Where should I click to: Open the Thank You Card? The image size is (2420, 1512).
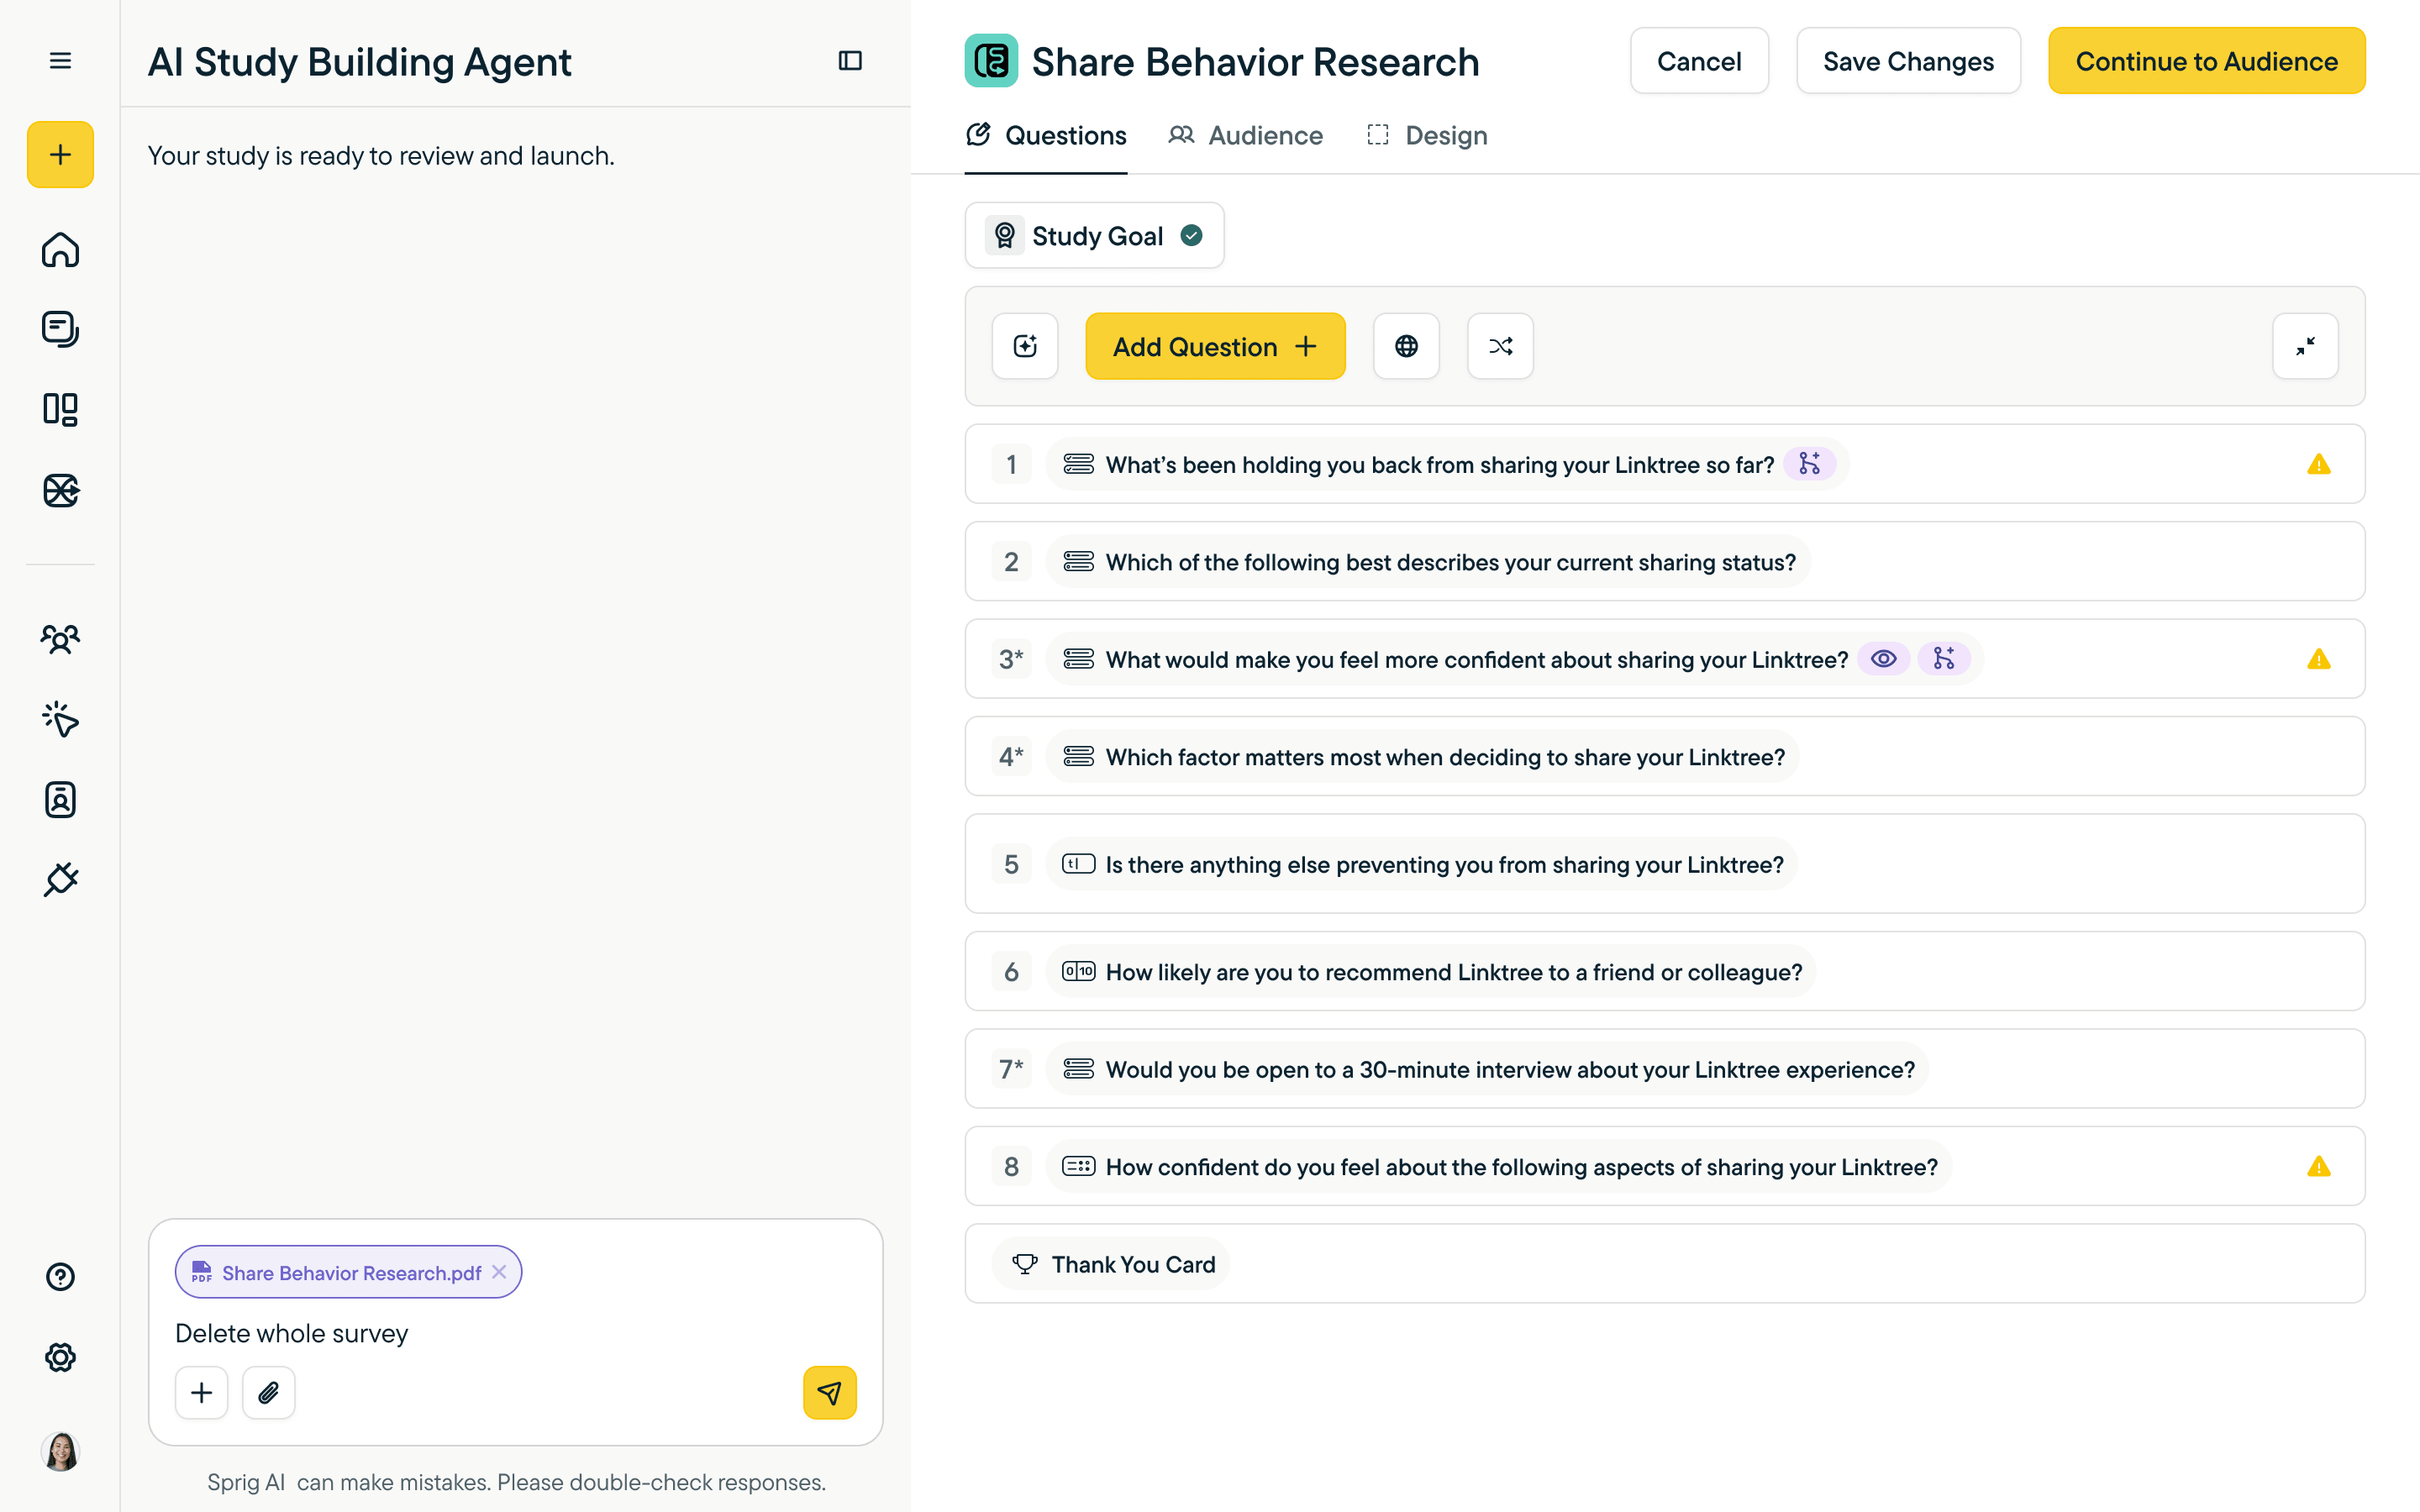[1664, 1264]
